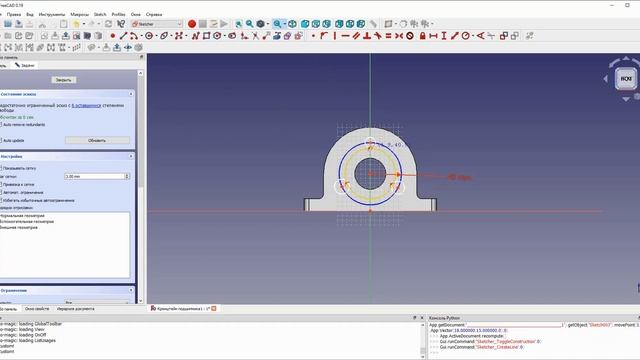
Task: Open the Sketch menu
Action: tap(100, 14)
